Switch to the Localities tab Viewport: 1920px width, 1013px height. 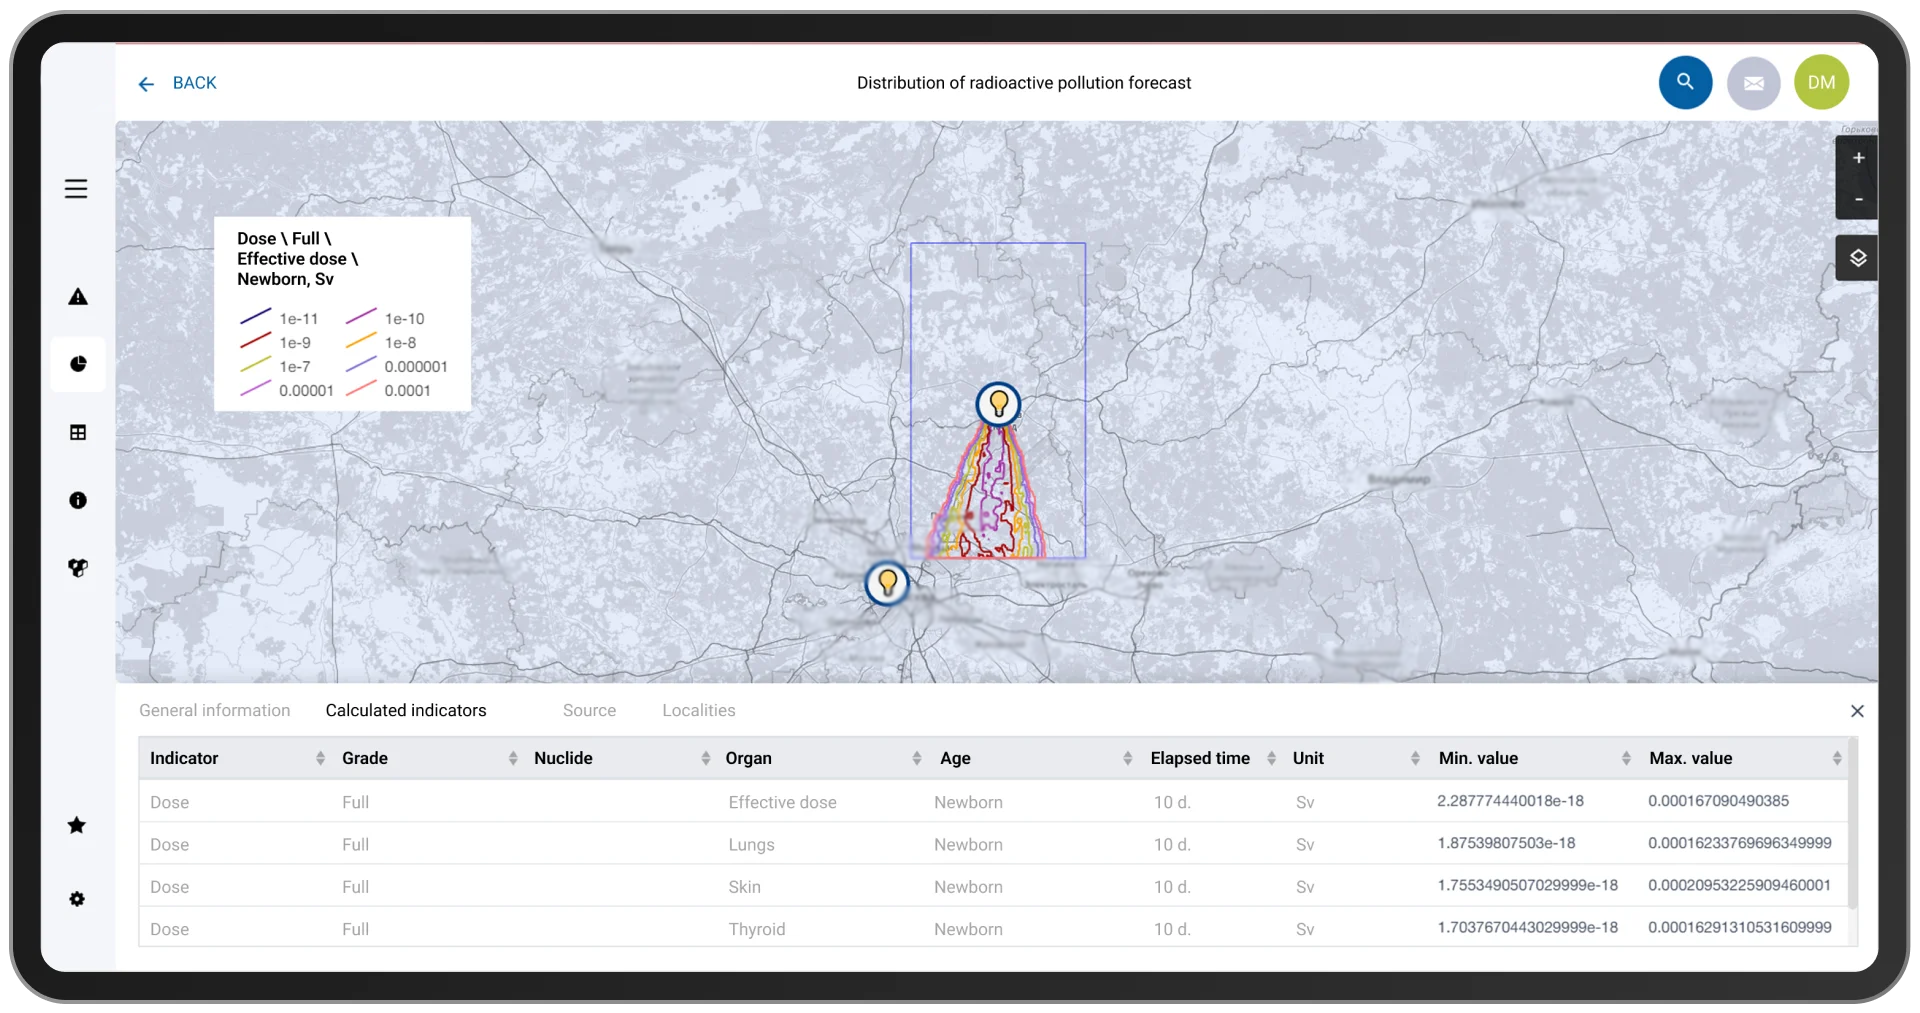[x=698, y=710]
